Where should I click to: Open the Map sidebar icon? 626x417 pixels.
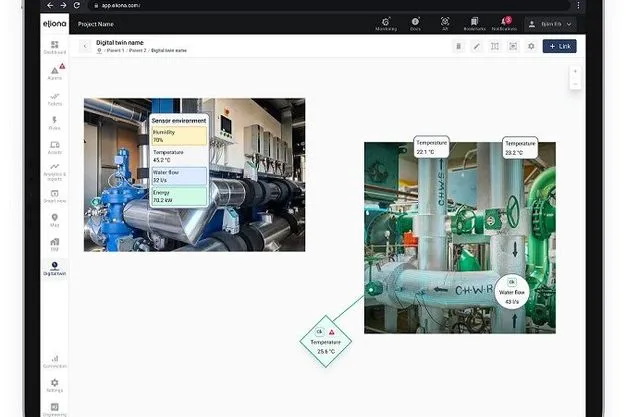point(55,220)
